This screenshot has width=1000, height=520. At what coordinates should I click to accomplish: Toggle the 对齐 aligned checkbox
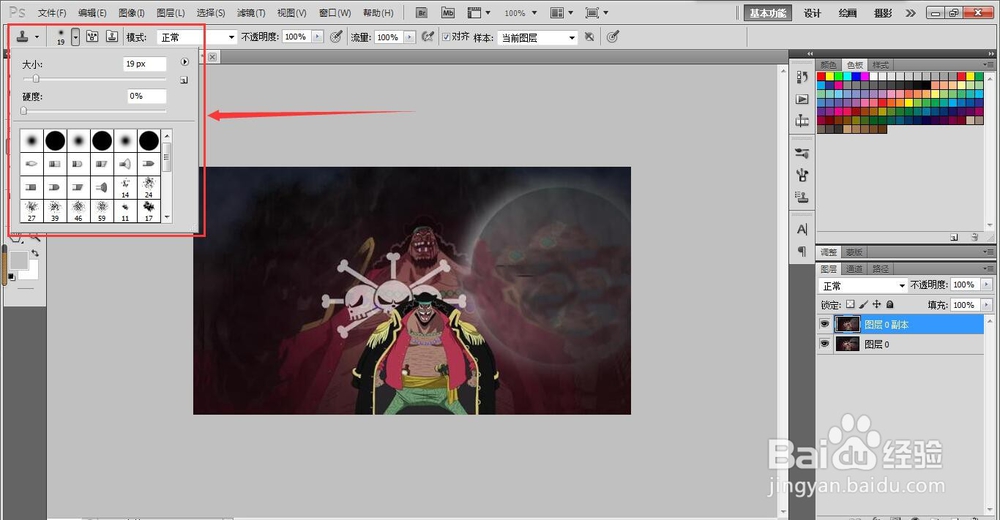[x=446, y=37]
